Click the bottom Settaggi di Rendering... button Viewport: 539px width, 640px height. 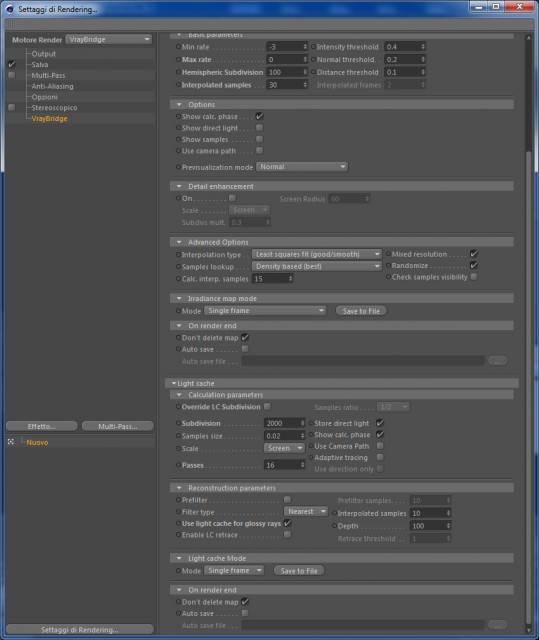(80, 629)
